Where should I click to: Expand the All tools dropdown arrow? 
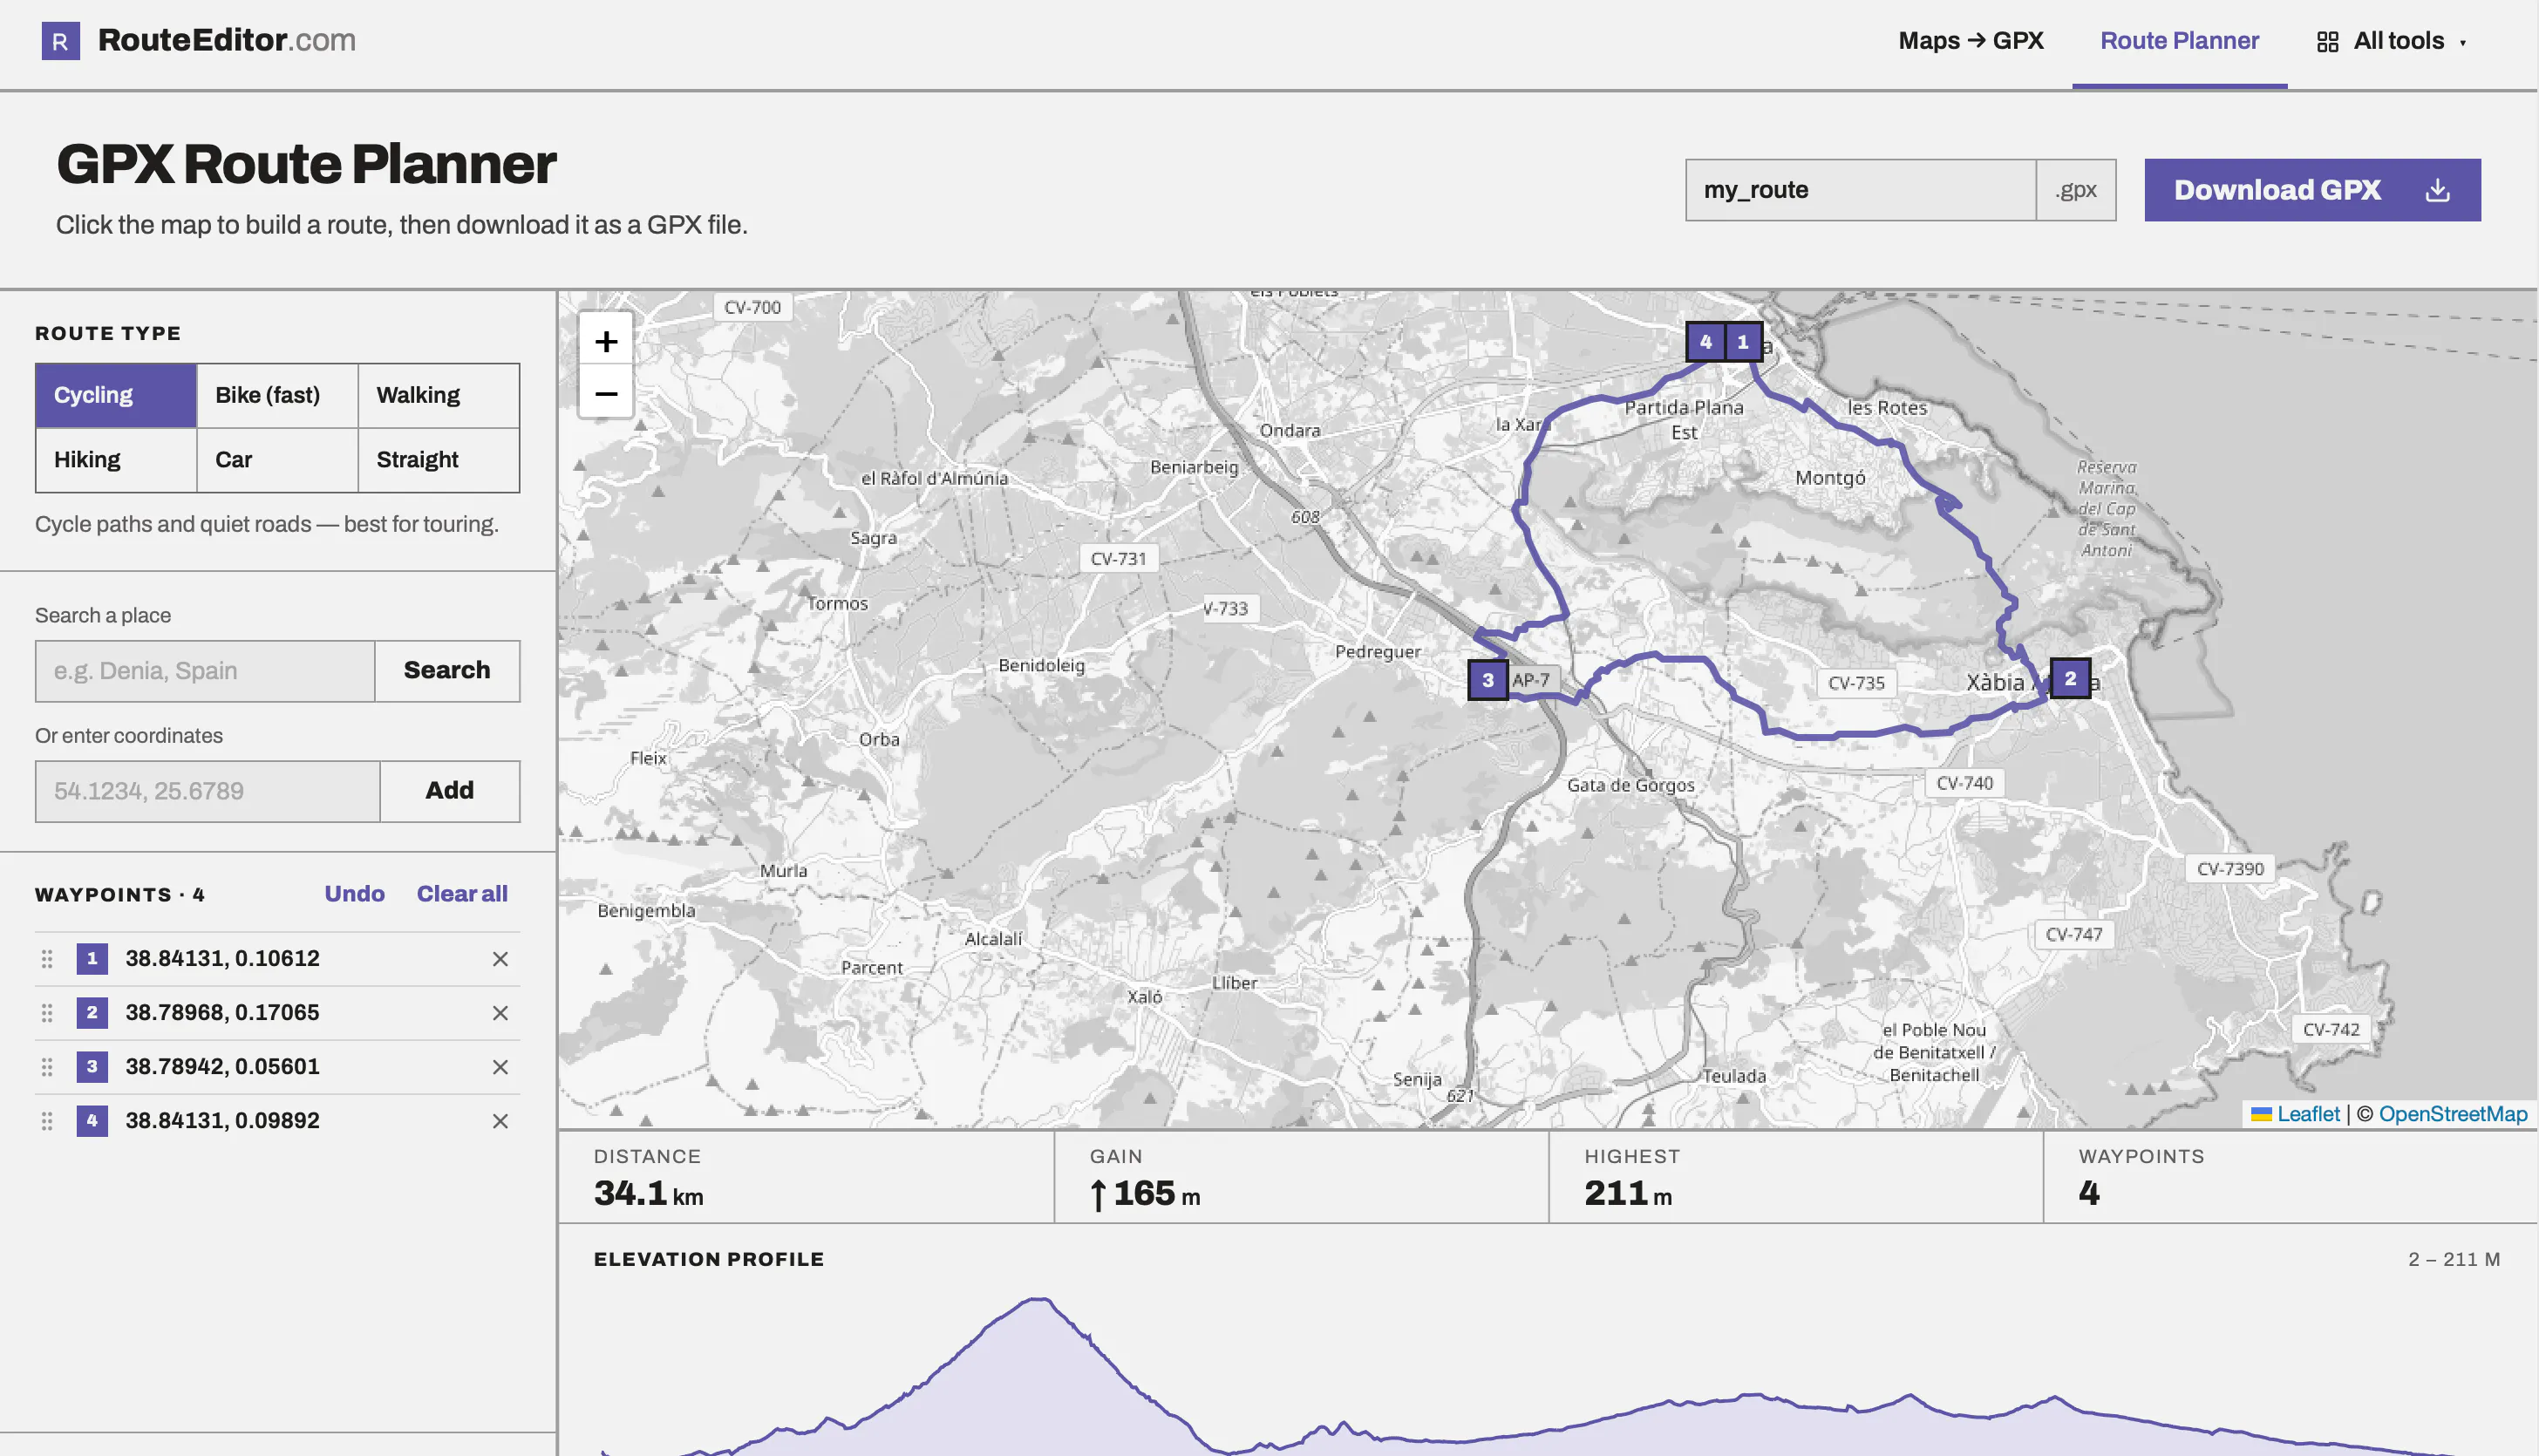tap(2462, 43)
